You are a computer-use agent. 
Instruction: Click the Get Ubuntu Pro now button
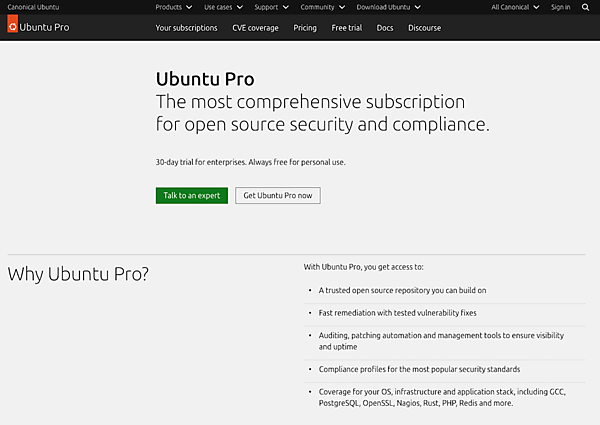278,195
